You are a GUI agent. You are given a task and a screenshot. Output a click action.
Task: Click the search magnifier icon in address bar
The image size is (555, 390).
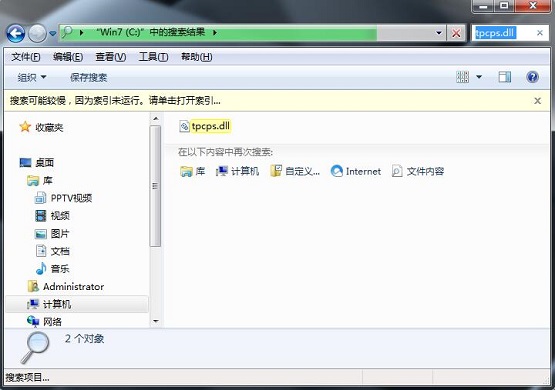[x=67, y=33]
